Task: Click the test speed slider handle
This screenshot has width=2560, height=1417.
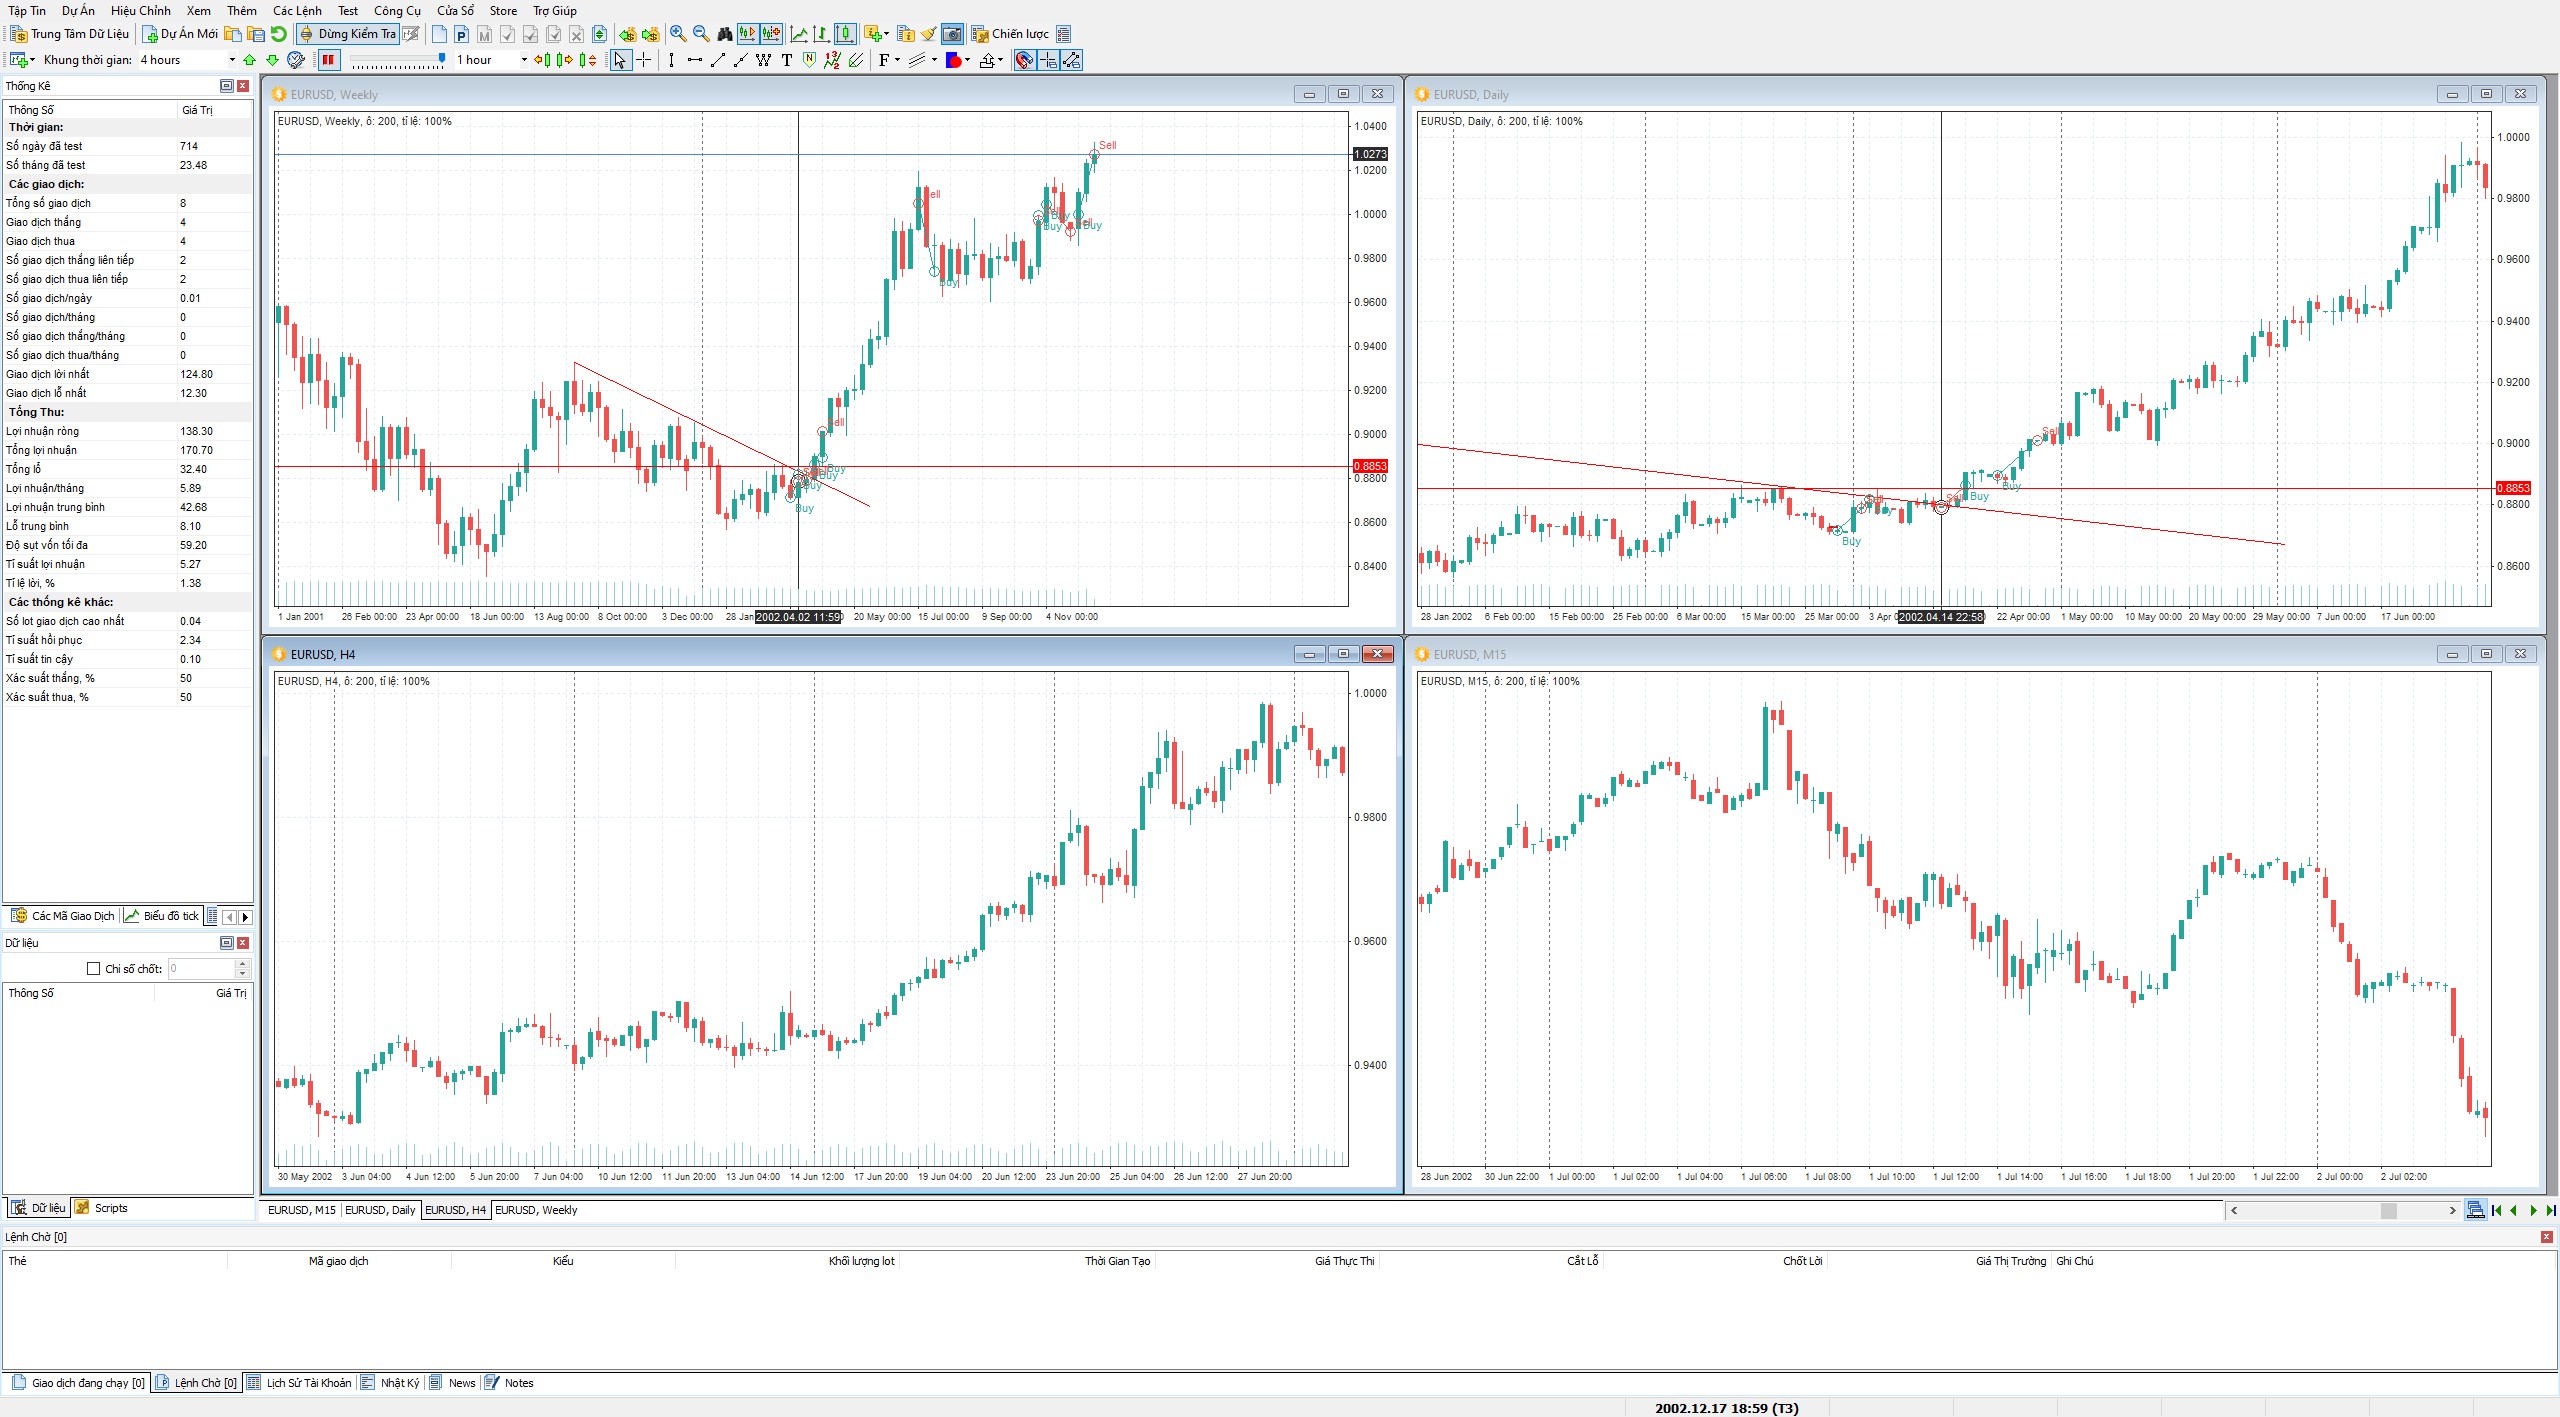Action: coord(442,58)
